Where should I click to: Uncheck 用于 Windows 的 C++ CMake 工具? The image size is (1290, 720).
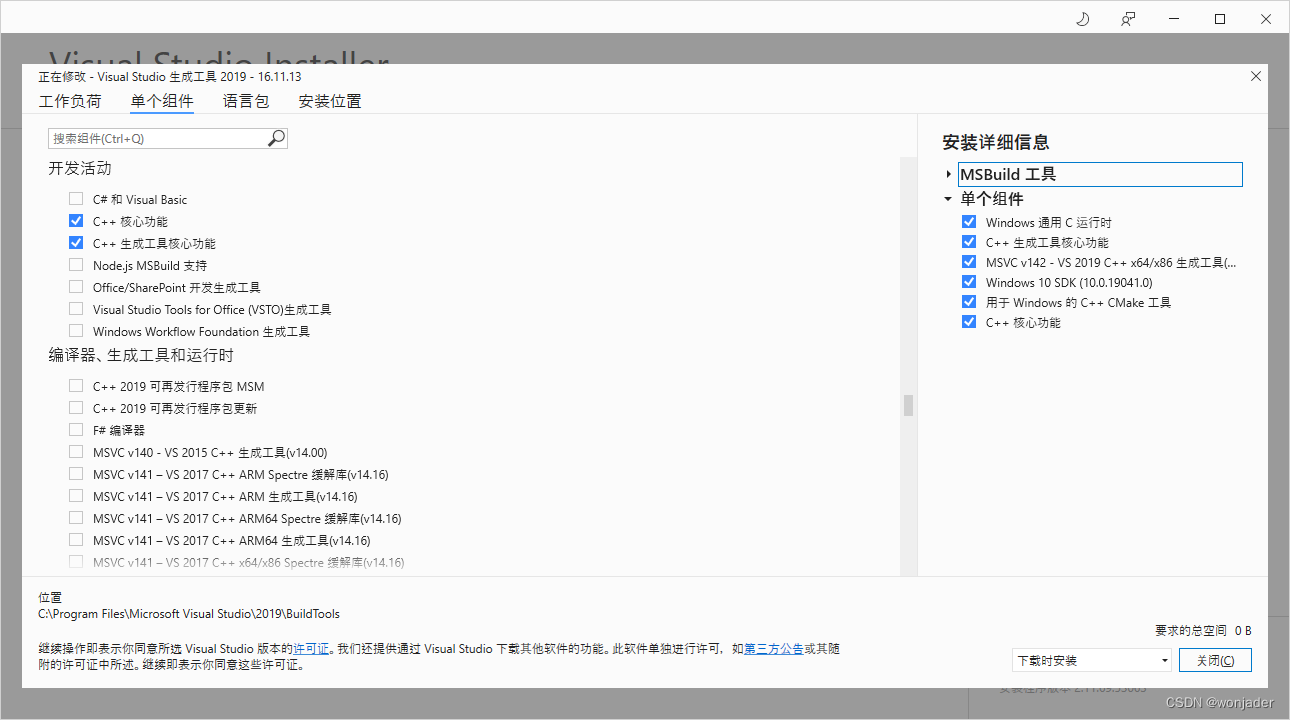[x=968, y=302]
